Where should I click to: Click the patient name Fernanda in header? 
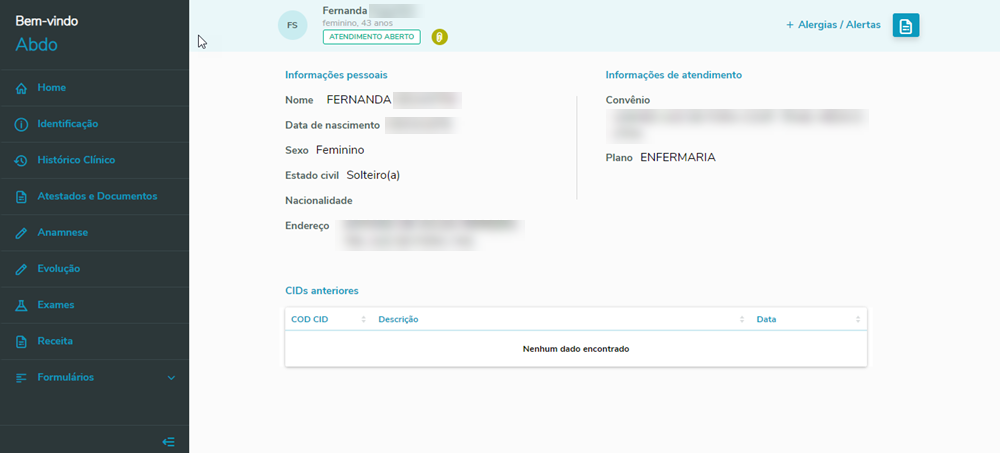[x=344, y=11]
